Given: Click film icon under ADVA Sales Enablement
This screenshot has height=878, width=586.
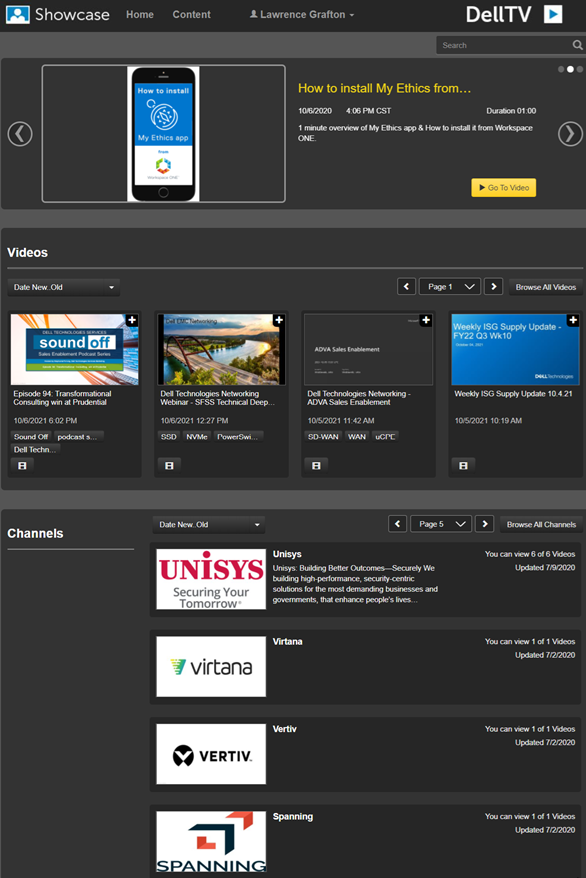Looking at the screenshot, I should (316, 465).
